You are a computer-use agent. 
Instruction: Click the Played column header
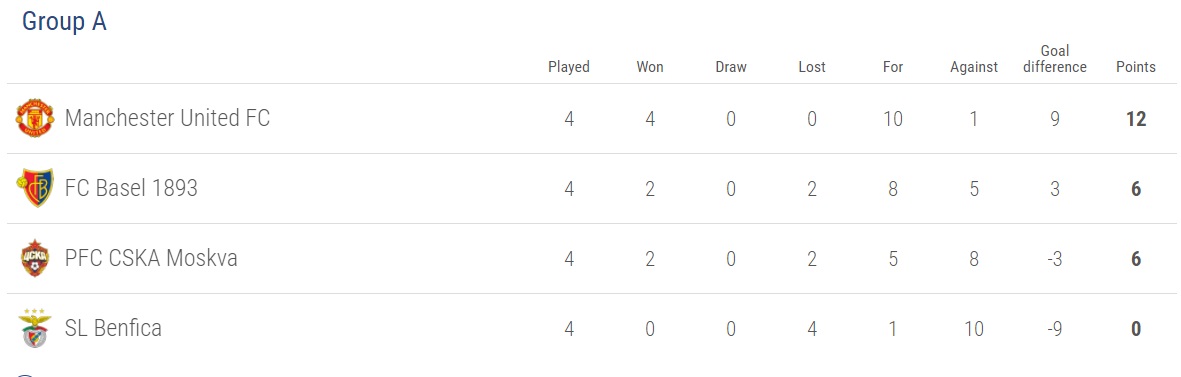(569, 67)
